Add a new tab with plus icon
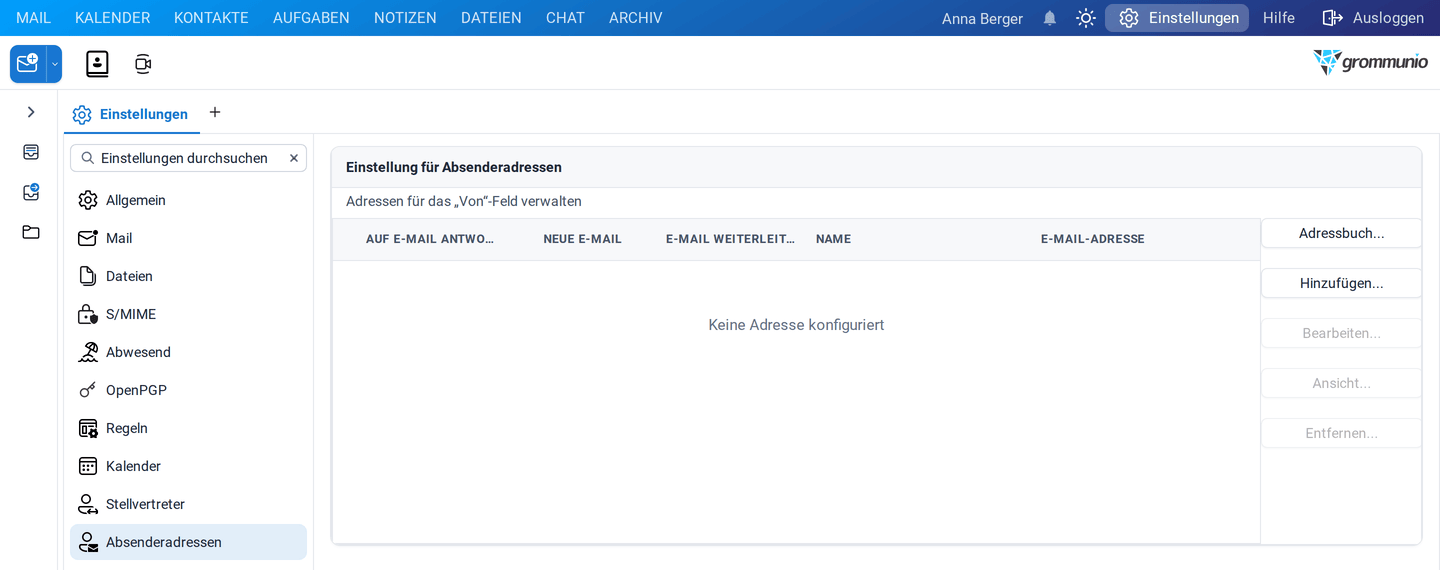The width and height of the screenshot is (1440, 570). (214, 112)
